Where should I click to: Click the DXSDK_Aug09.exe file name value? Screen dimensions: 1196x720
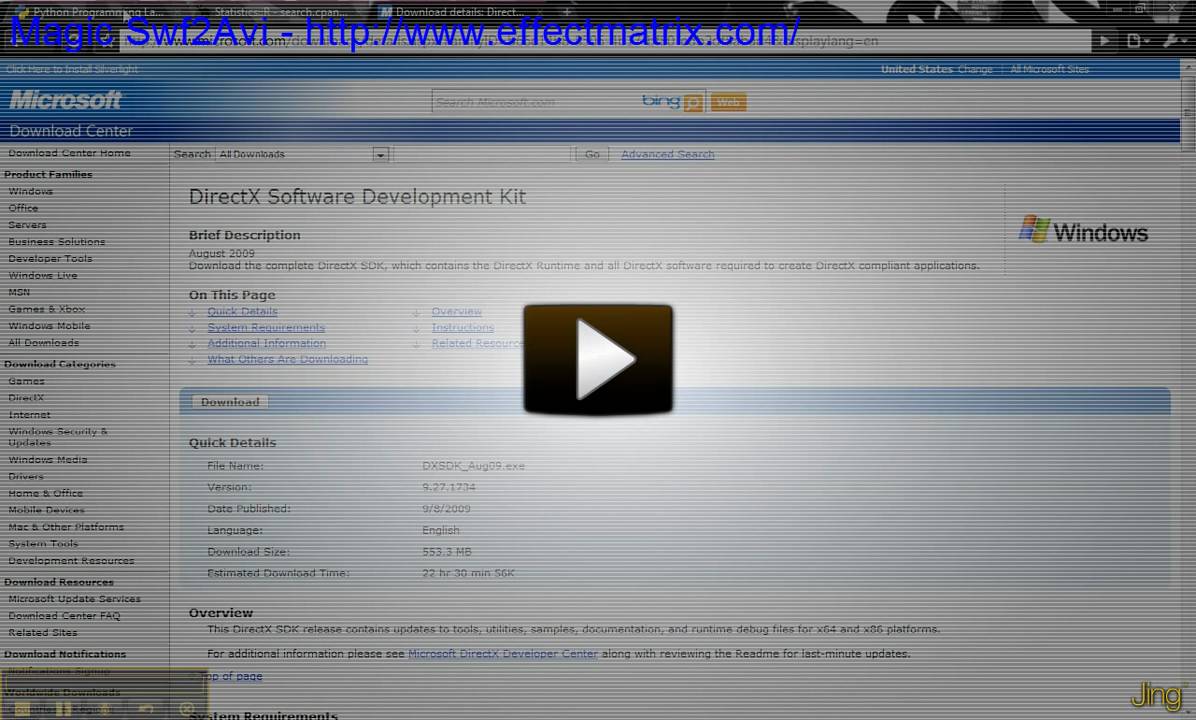474,466
